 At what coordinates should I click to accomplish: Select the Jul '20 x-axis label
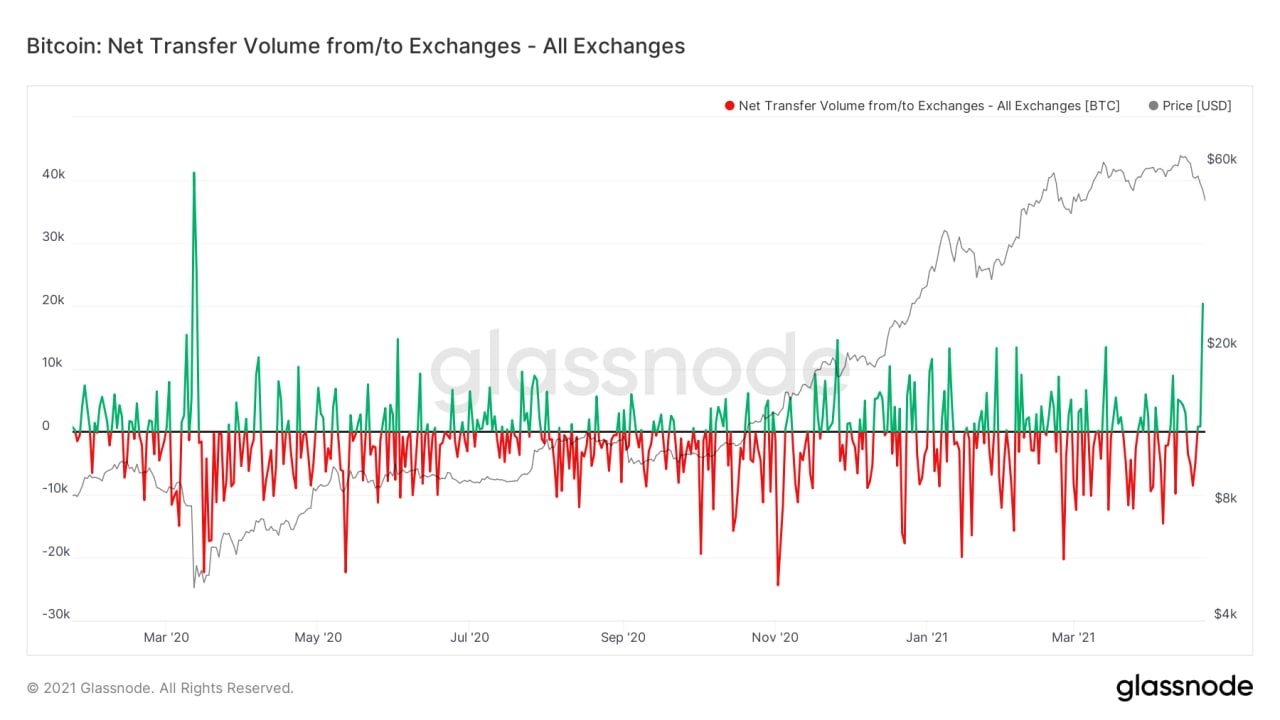pos(468,636)
